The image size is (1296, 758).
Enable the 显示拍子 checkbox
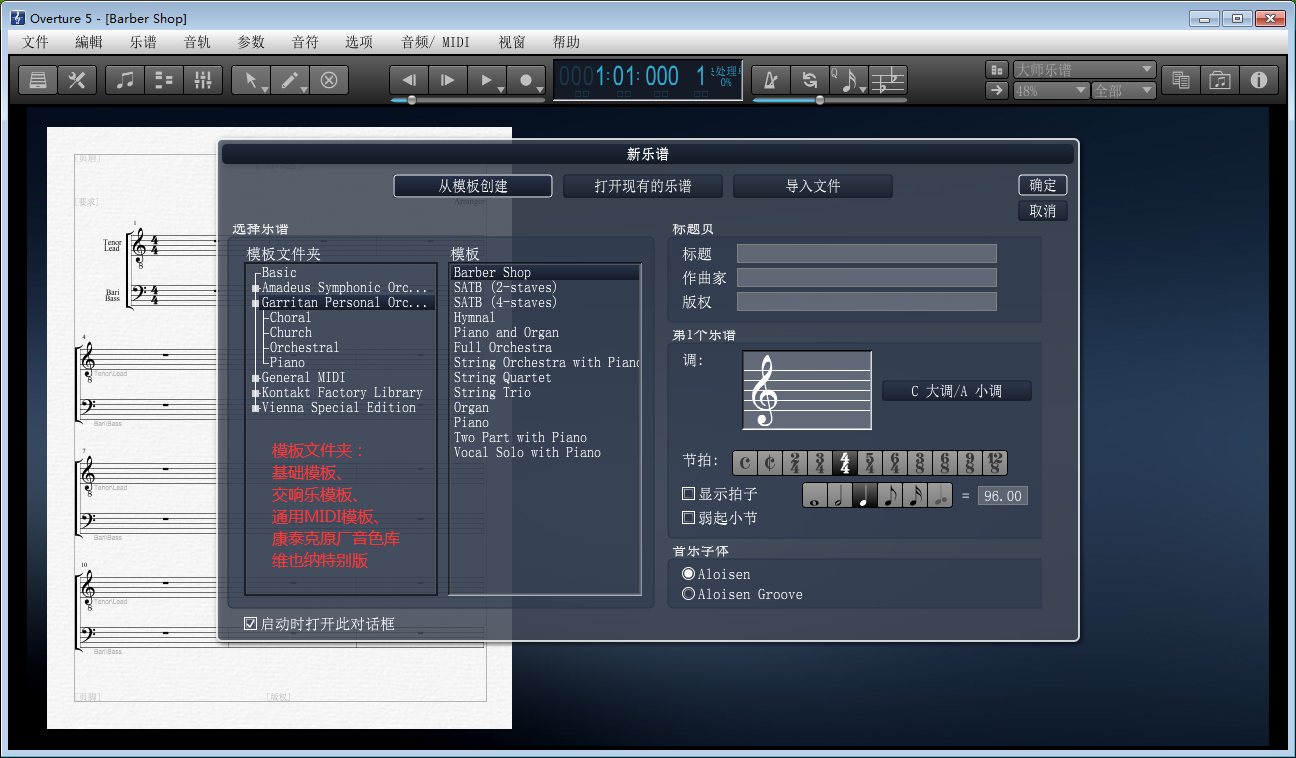tap(688, 494)
